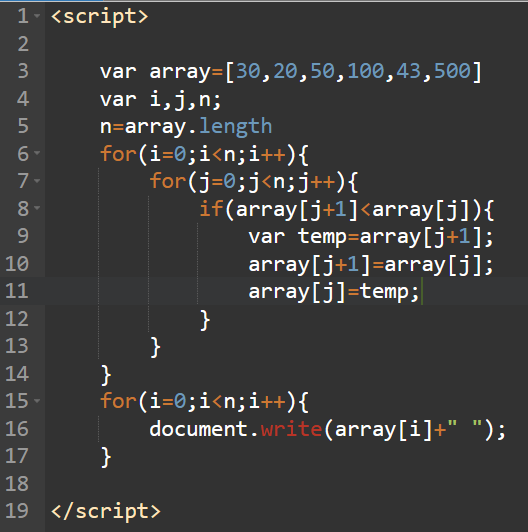Click the opening script tag text
This screenshot has width=528, height=532.
point(99,16)
